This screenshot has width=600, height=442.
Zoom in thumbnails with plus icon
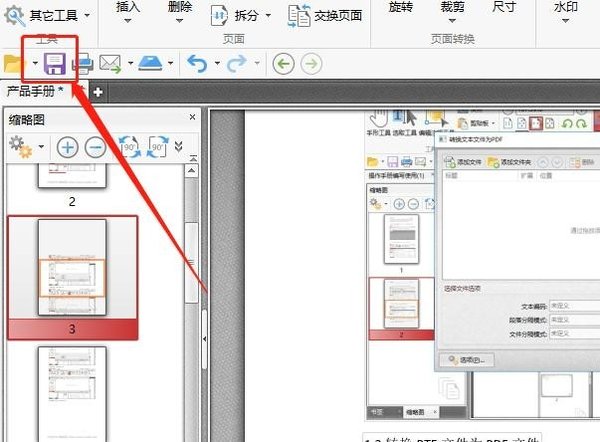pos(68,147)
